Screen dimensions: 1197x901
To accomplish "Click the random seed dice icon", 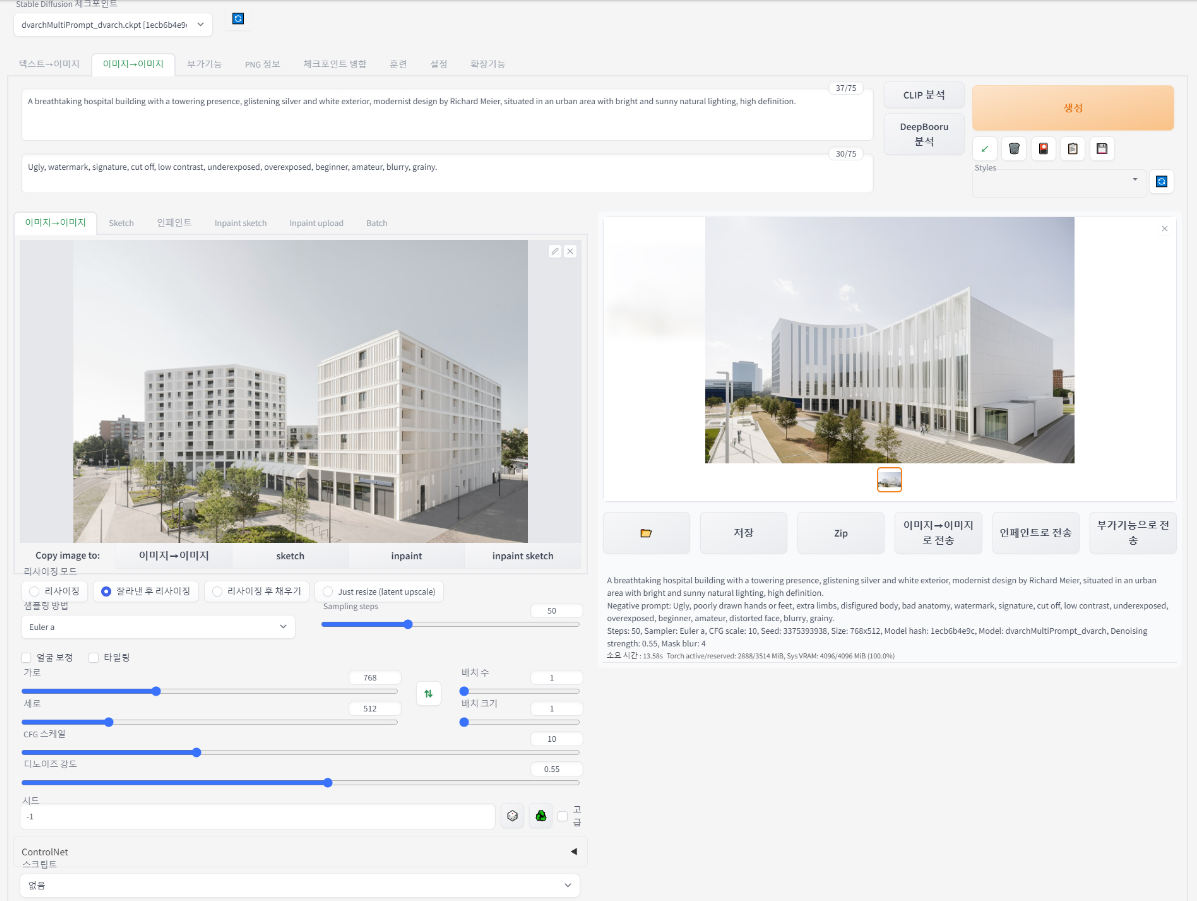I will click(x=513, y=816).
